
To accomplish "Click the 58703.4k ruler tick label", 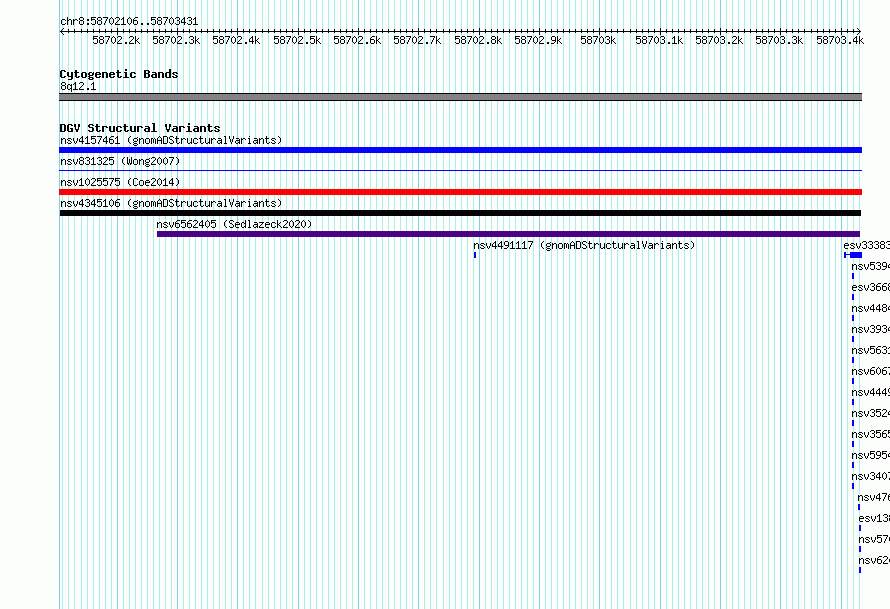I will point(840,40).
